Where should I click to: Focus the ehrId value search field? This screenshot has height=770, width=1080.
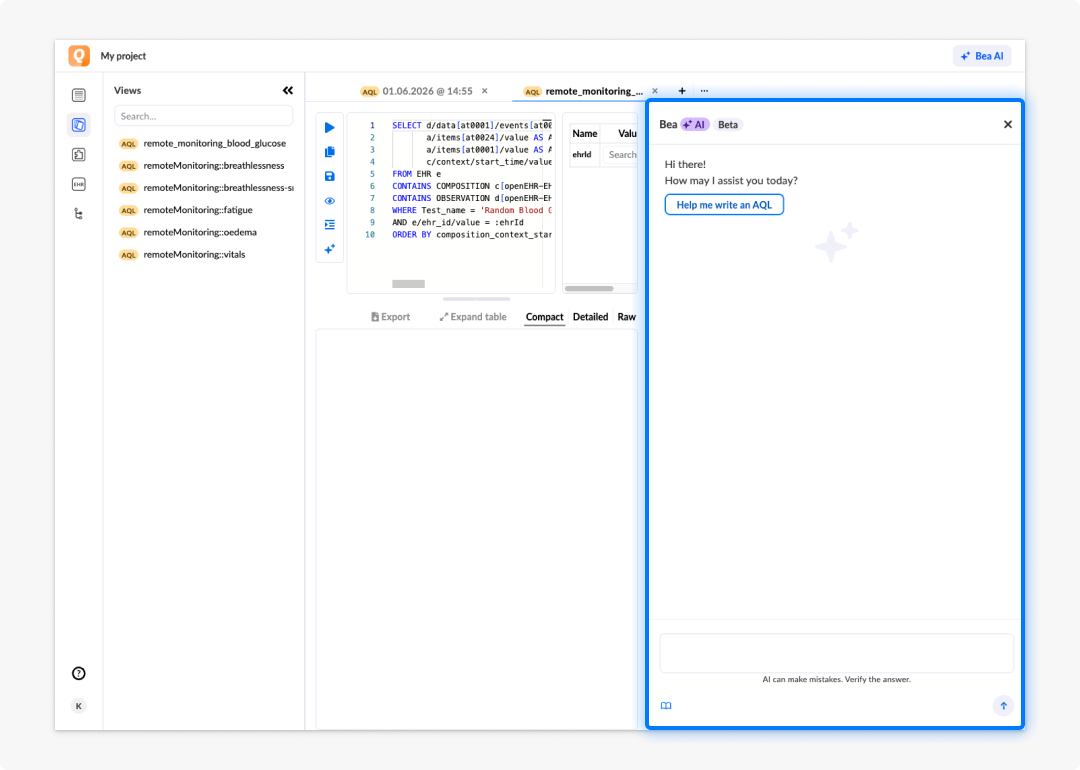[x=621, y=155]
